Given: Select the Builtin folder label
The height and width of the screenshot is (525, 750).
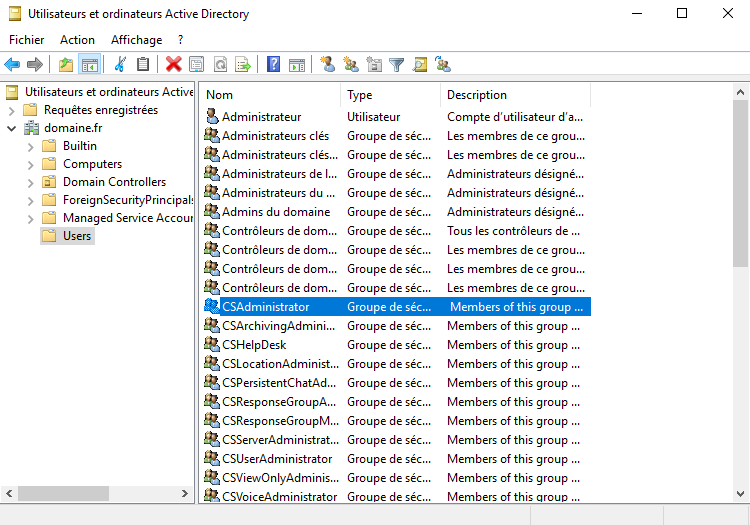Looking at the screenshot, I should pos(80,146).
